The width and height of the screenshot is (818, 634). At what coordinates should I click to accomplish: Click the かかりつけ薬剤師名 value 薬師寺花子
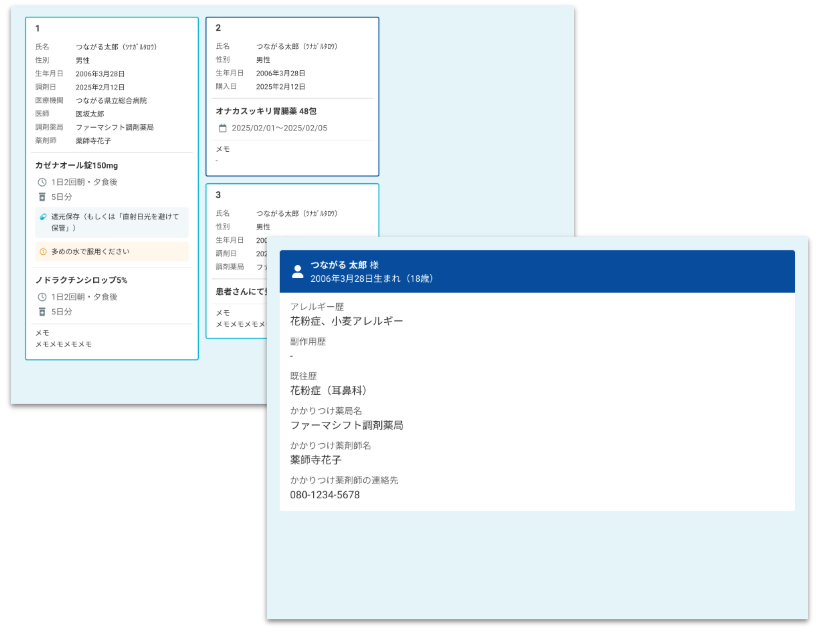click(x=316, y=460)
